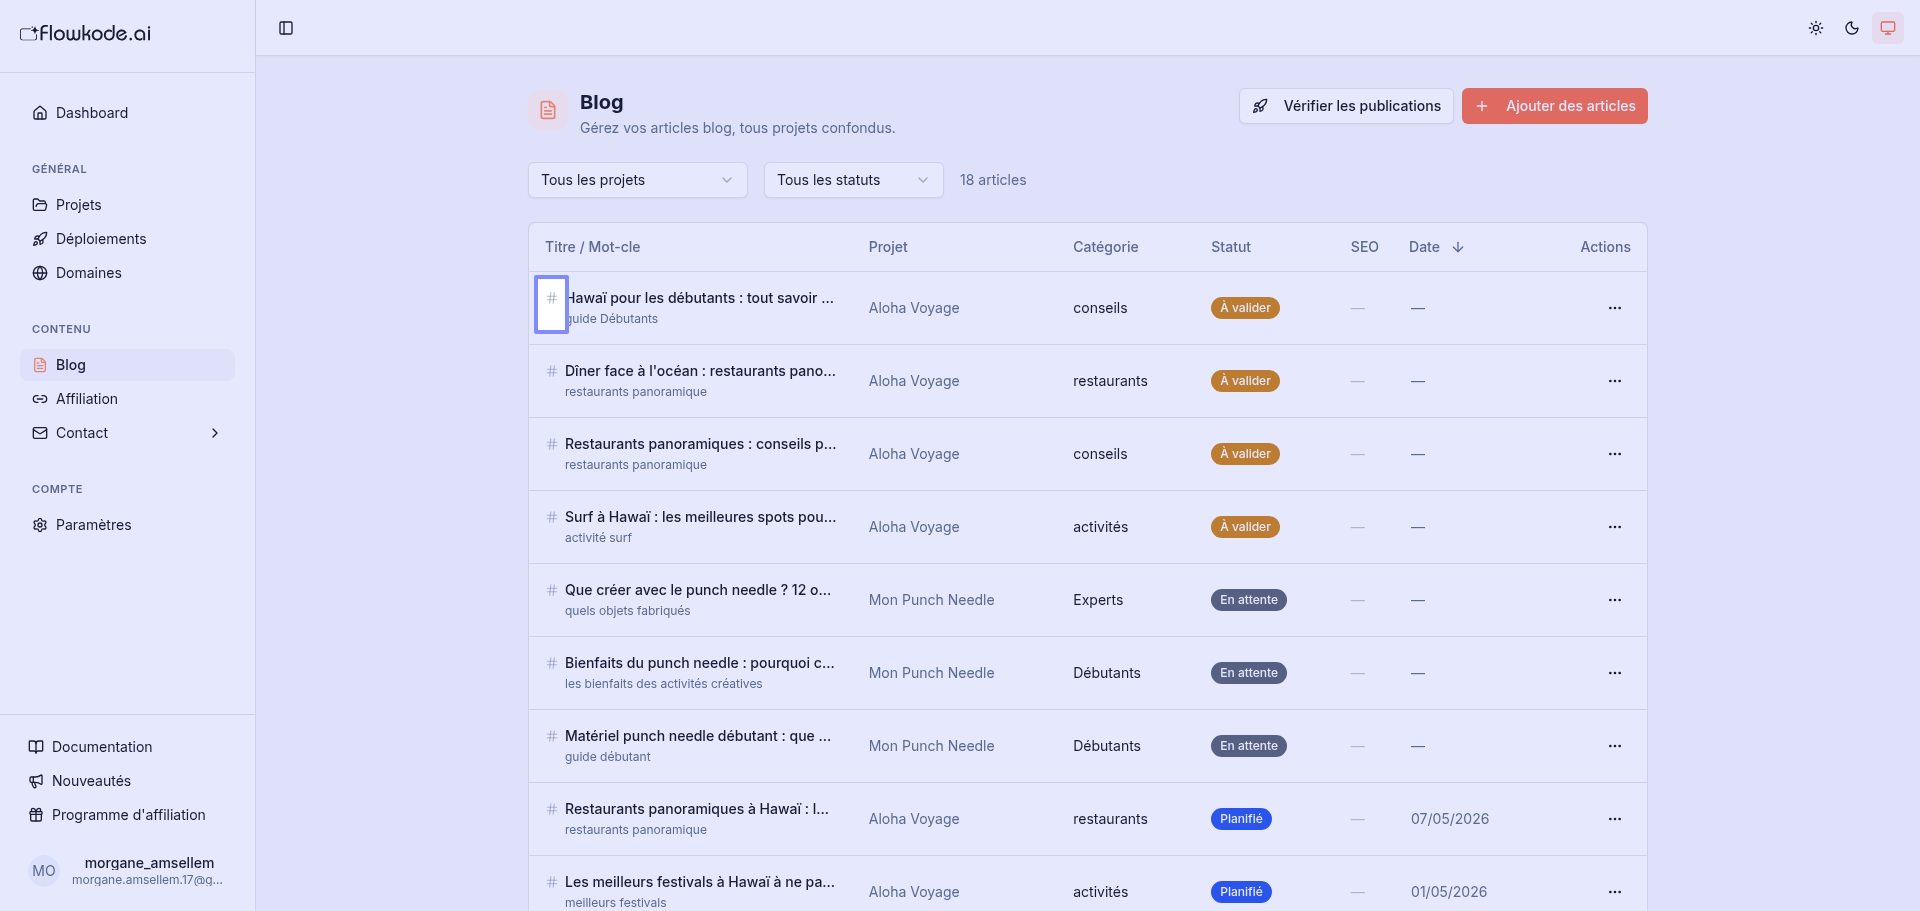Open actions menu for Bienfaits du punch needle
1920x911 pixels.
coord(1614,673)
